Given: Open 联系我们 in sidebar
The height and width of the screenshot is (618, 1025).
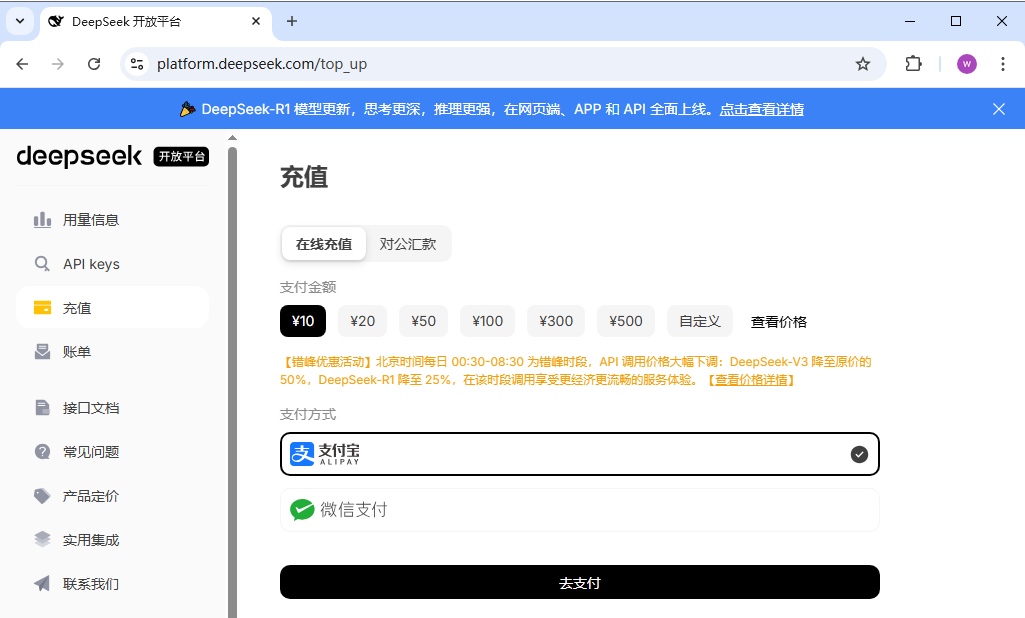Looking at the screenshot, I should pos(112,583).
